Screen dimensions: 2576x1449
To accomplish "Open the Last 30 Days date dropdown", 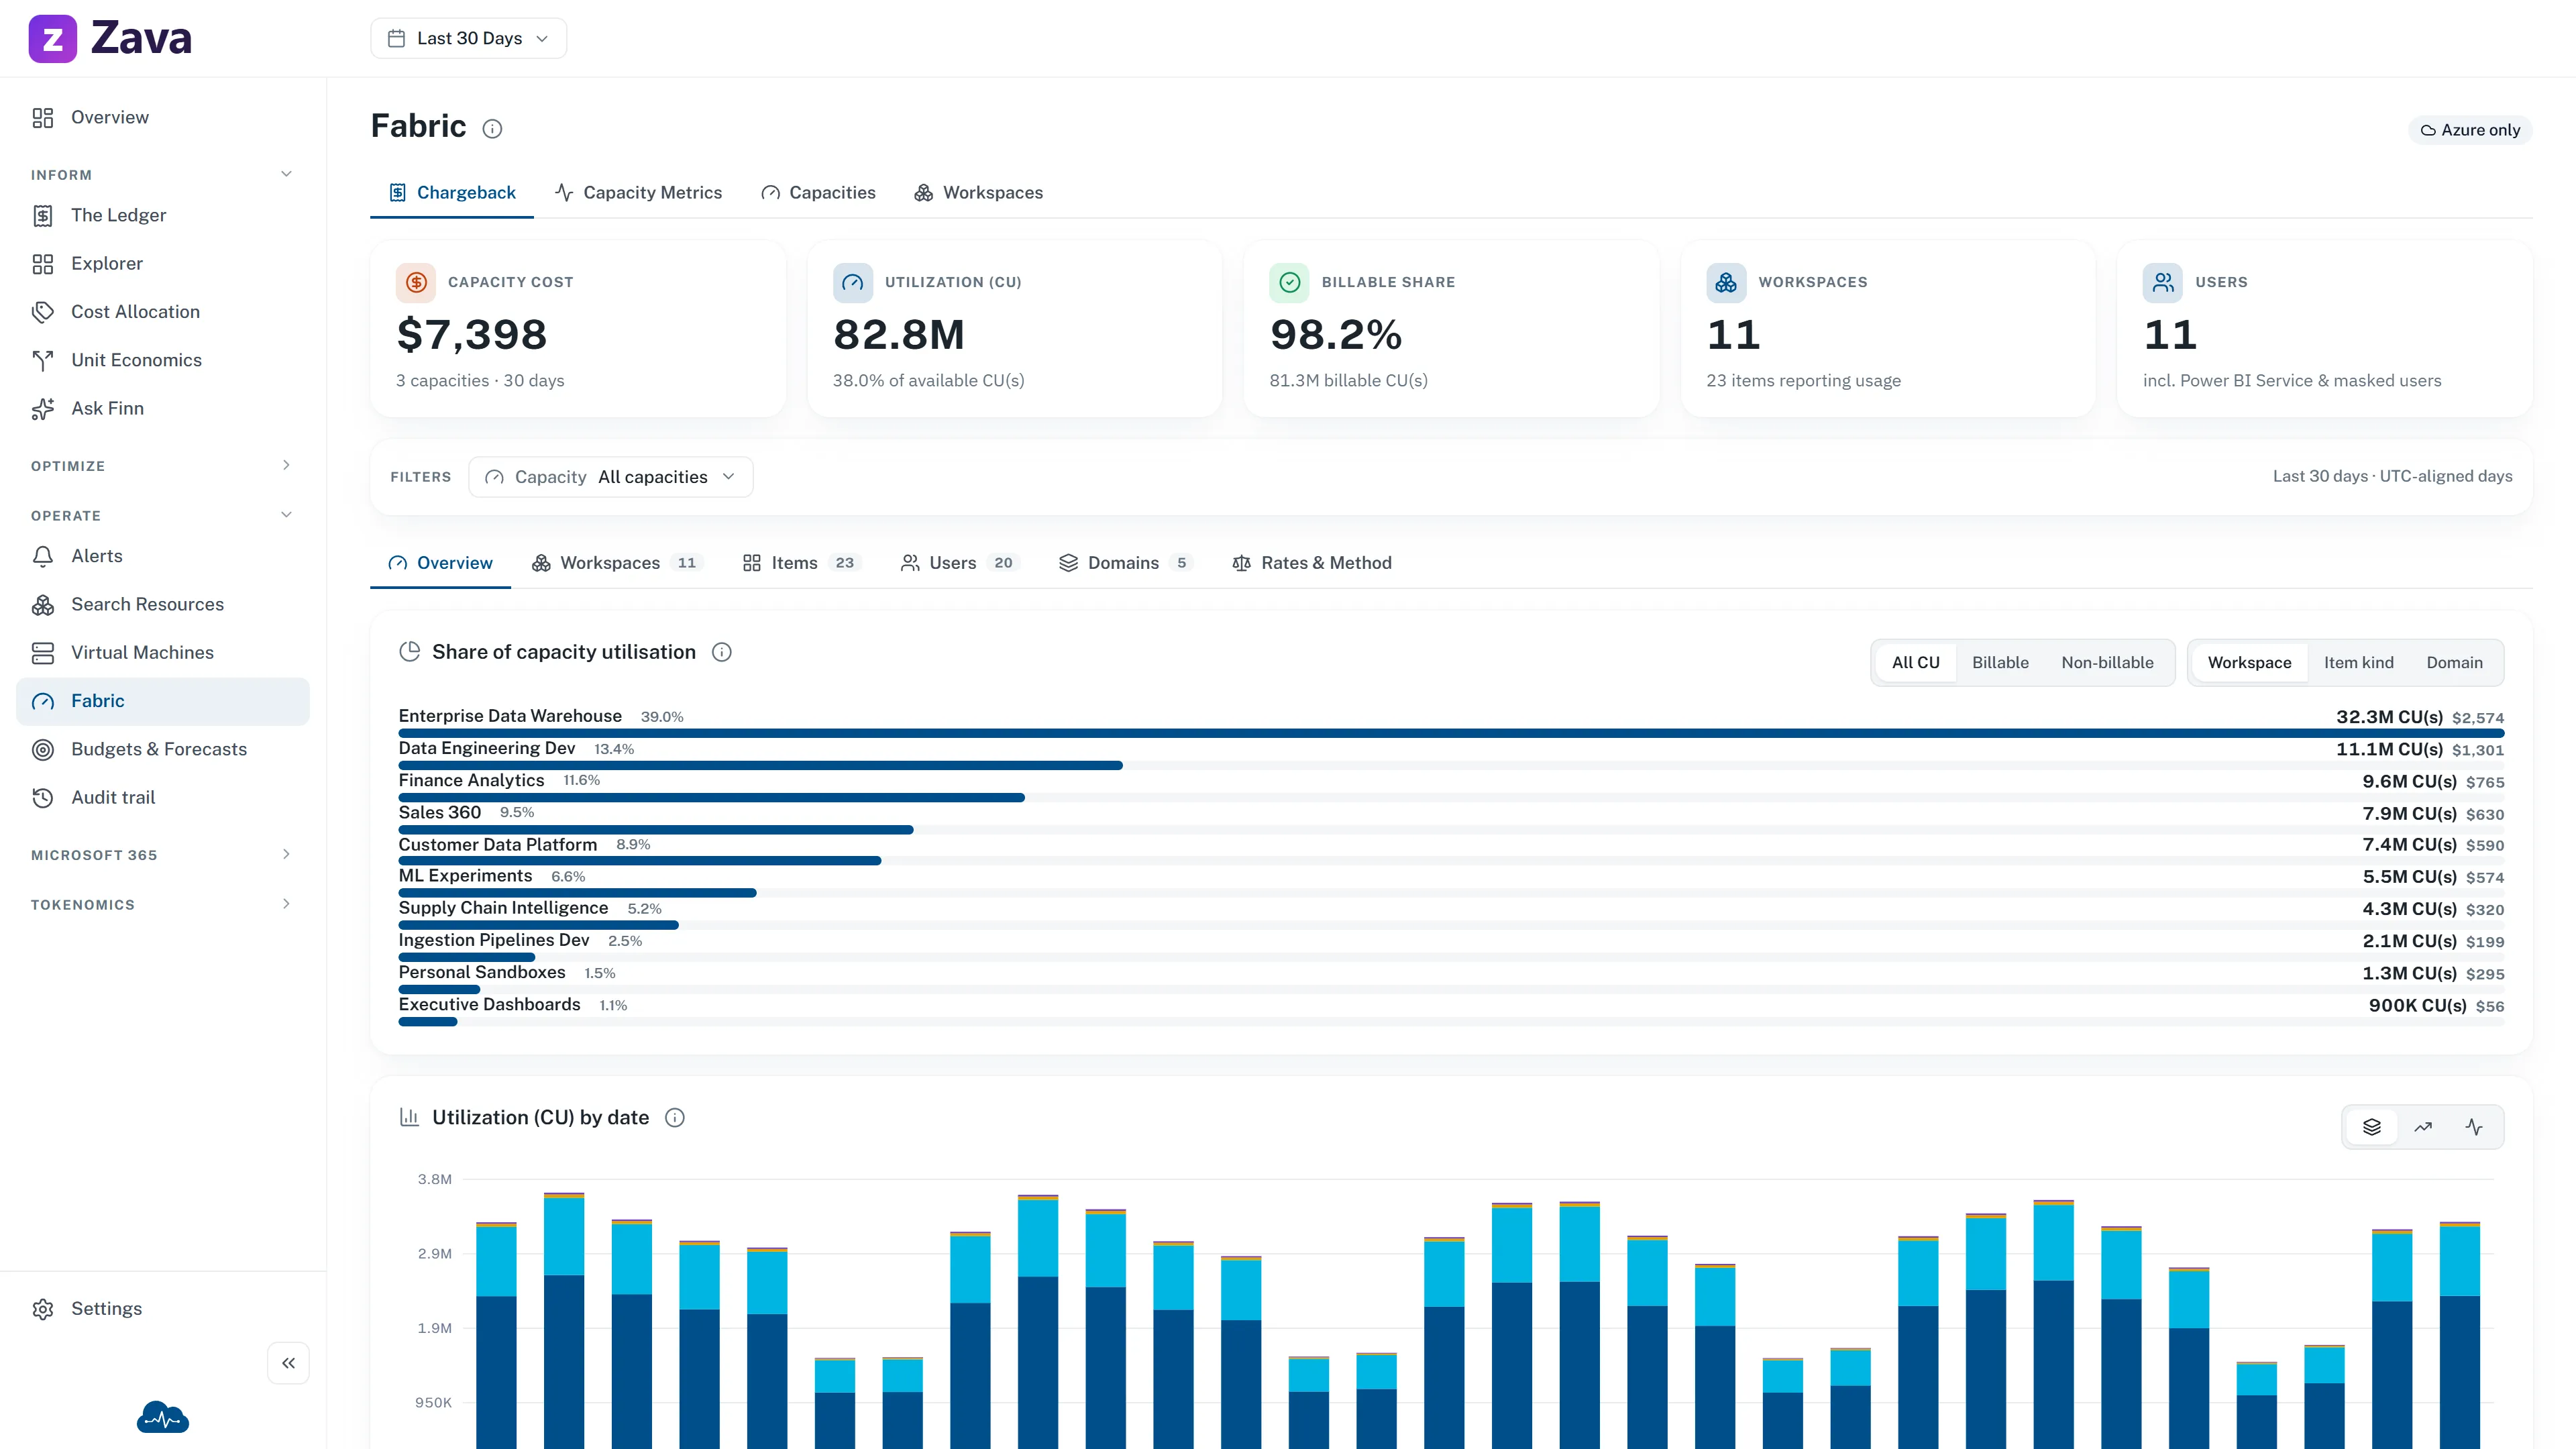I will (468, 38).
